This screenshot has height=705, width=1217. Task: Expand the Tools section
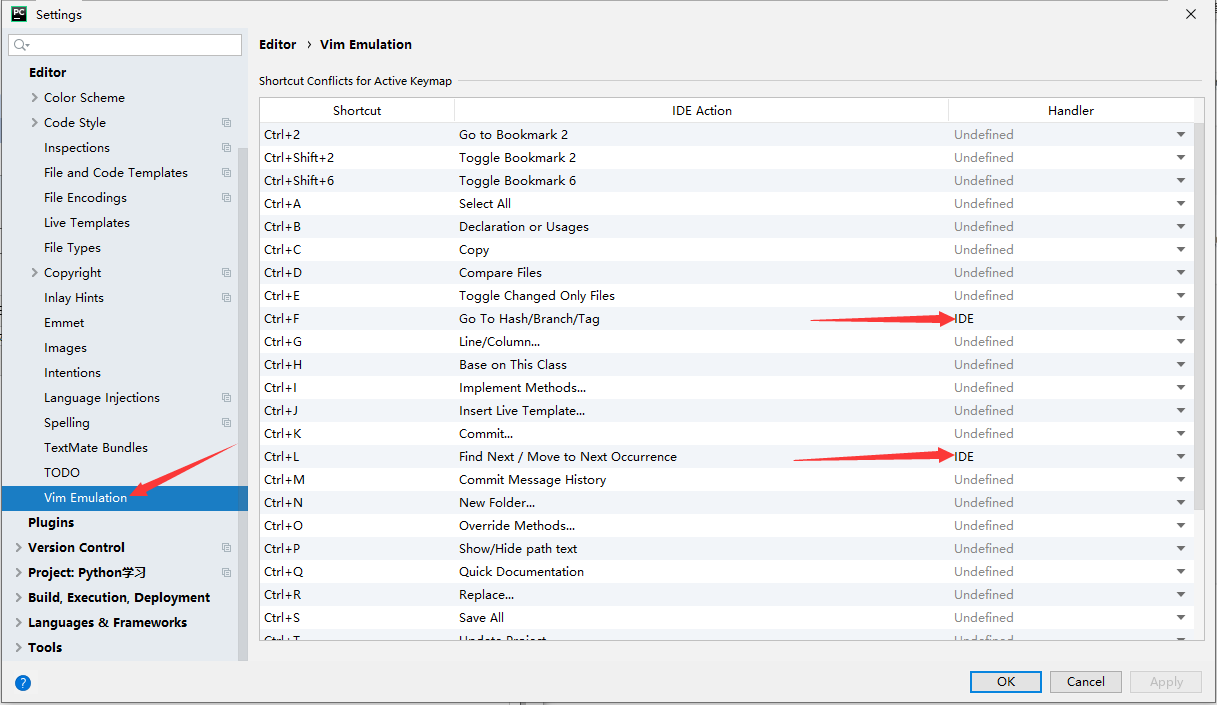(x=19, y=648)
